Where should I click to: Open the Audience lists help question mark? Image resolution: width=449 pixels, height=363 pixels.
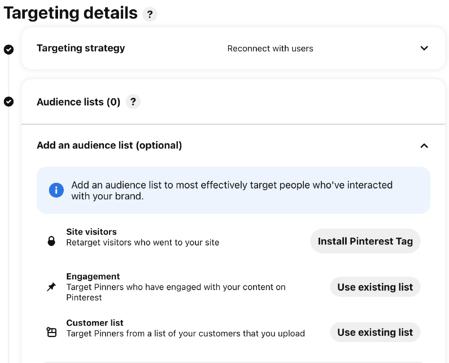click(133, 102)
